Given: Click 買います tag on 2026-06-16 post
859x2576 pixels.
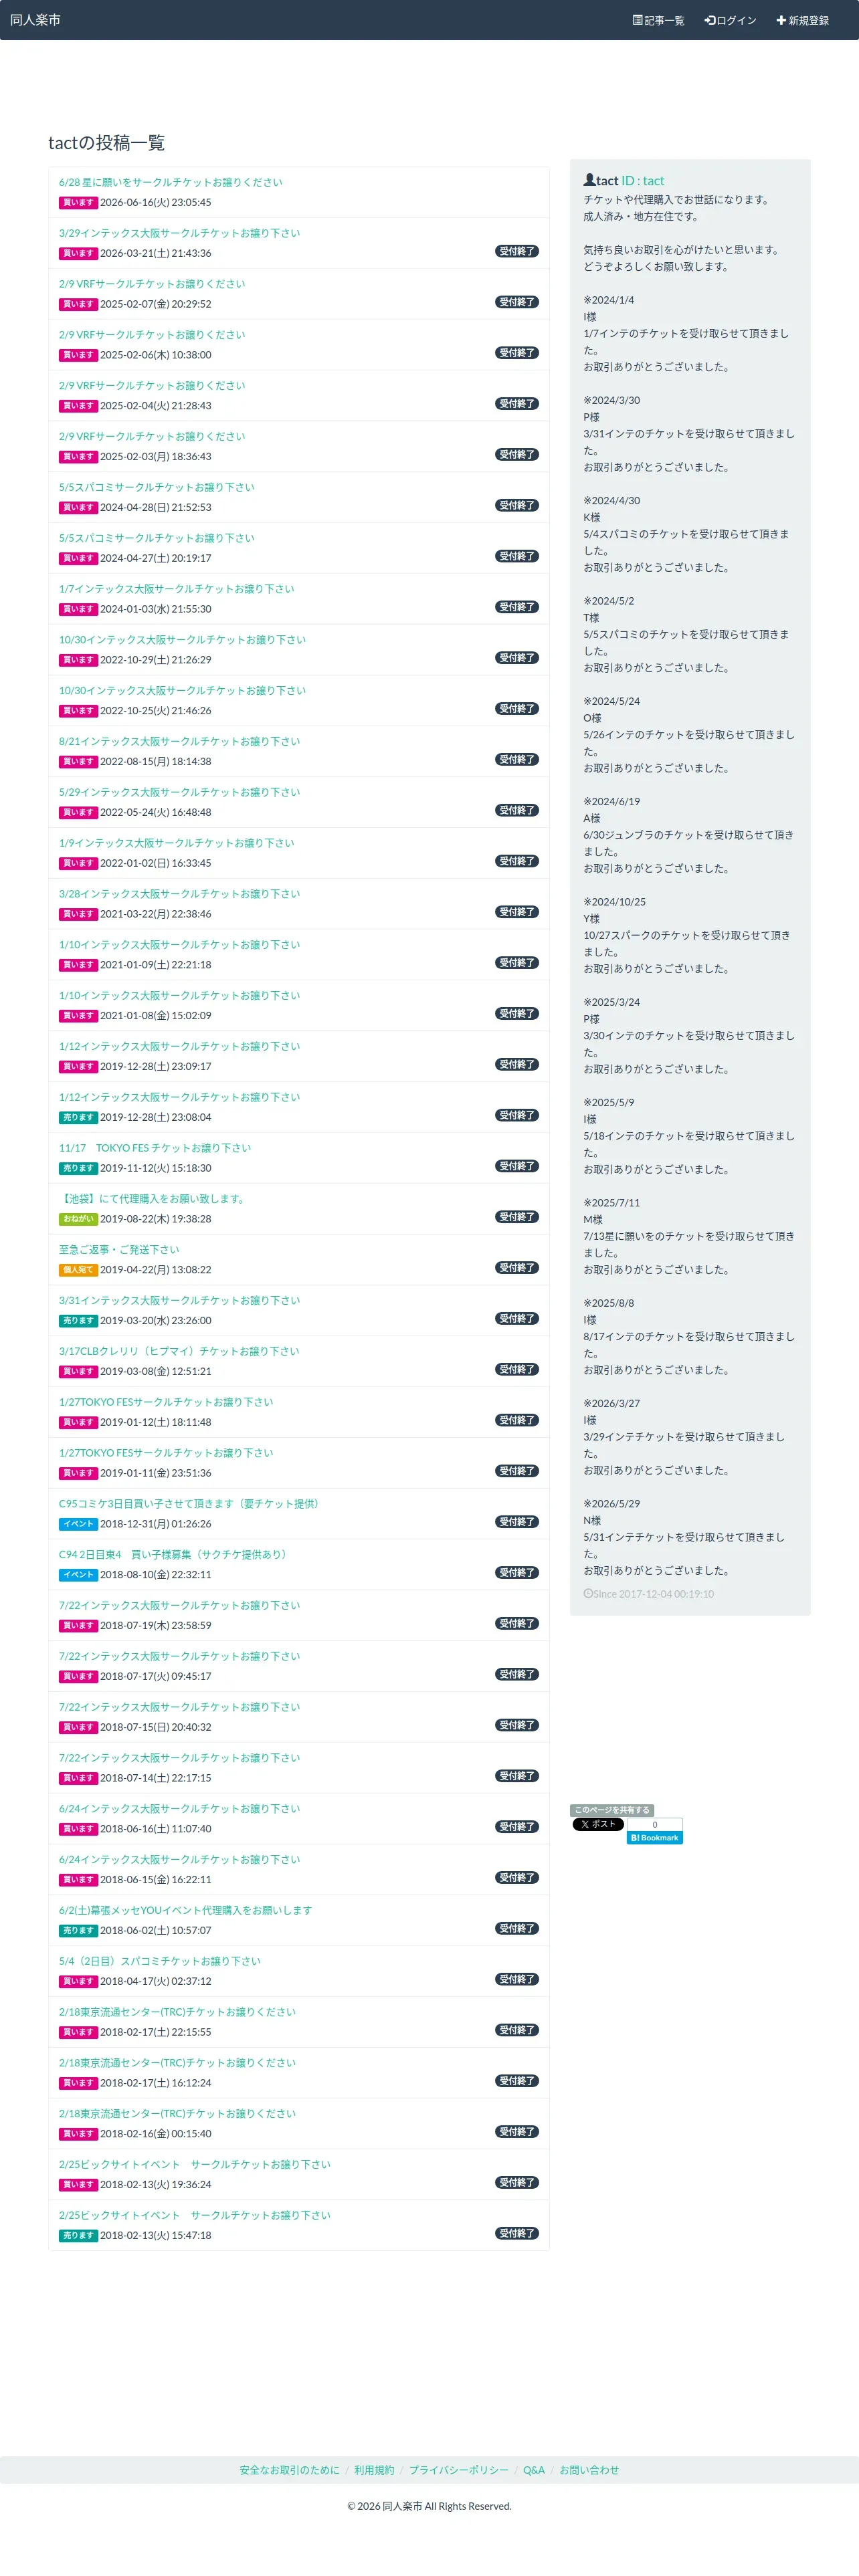Looking at the screenshot, I should 78,202.
